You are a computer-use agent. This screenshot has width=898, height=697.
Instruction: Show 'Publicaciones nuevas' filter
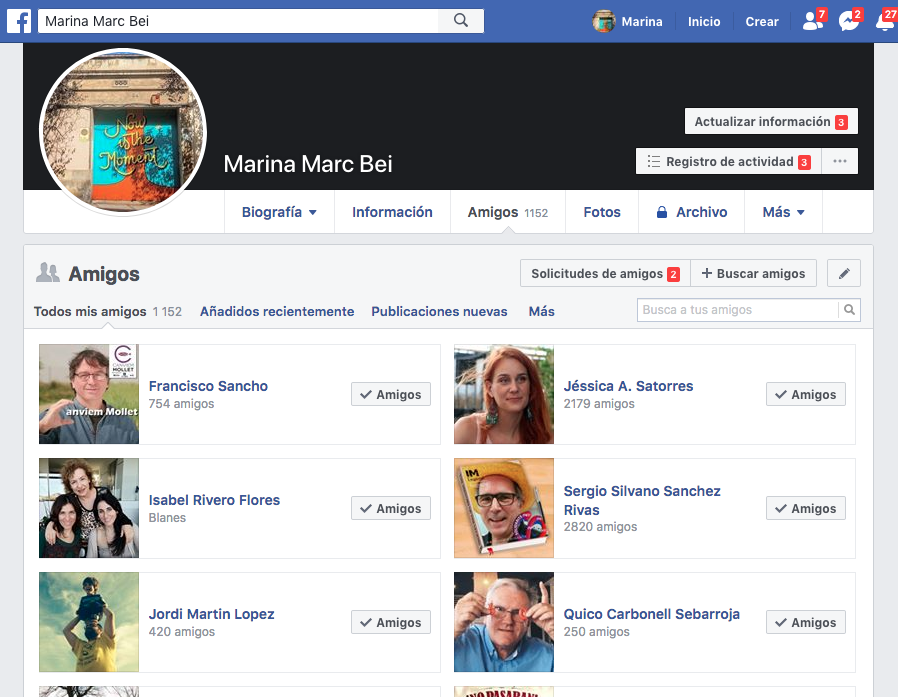point(439,311)
